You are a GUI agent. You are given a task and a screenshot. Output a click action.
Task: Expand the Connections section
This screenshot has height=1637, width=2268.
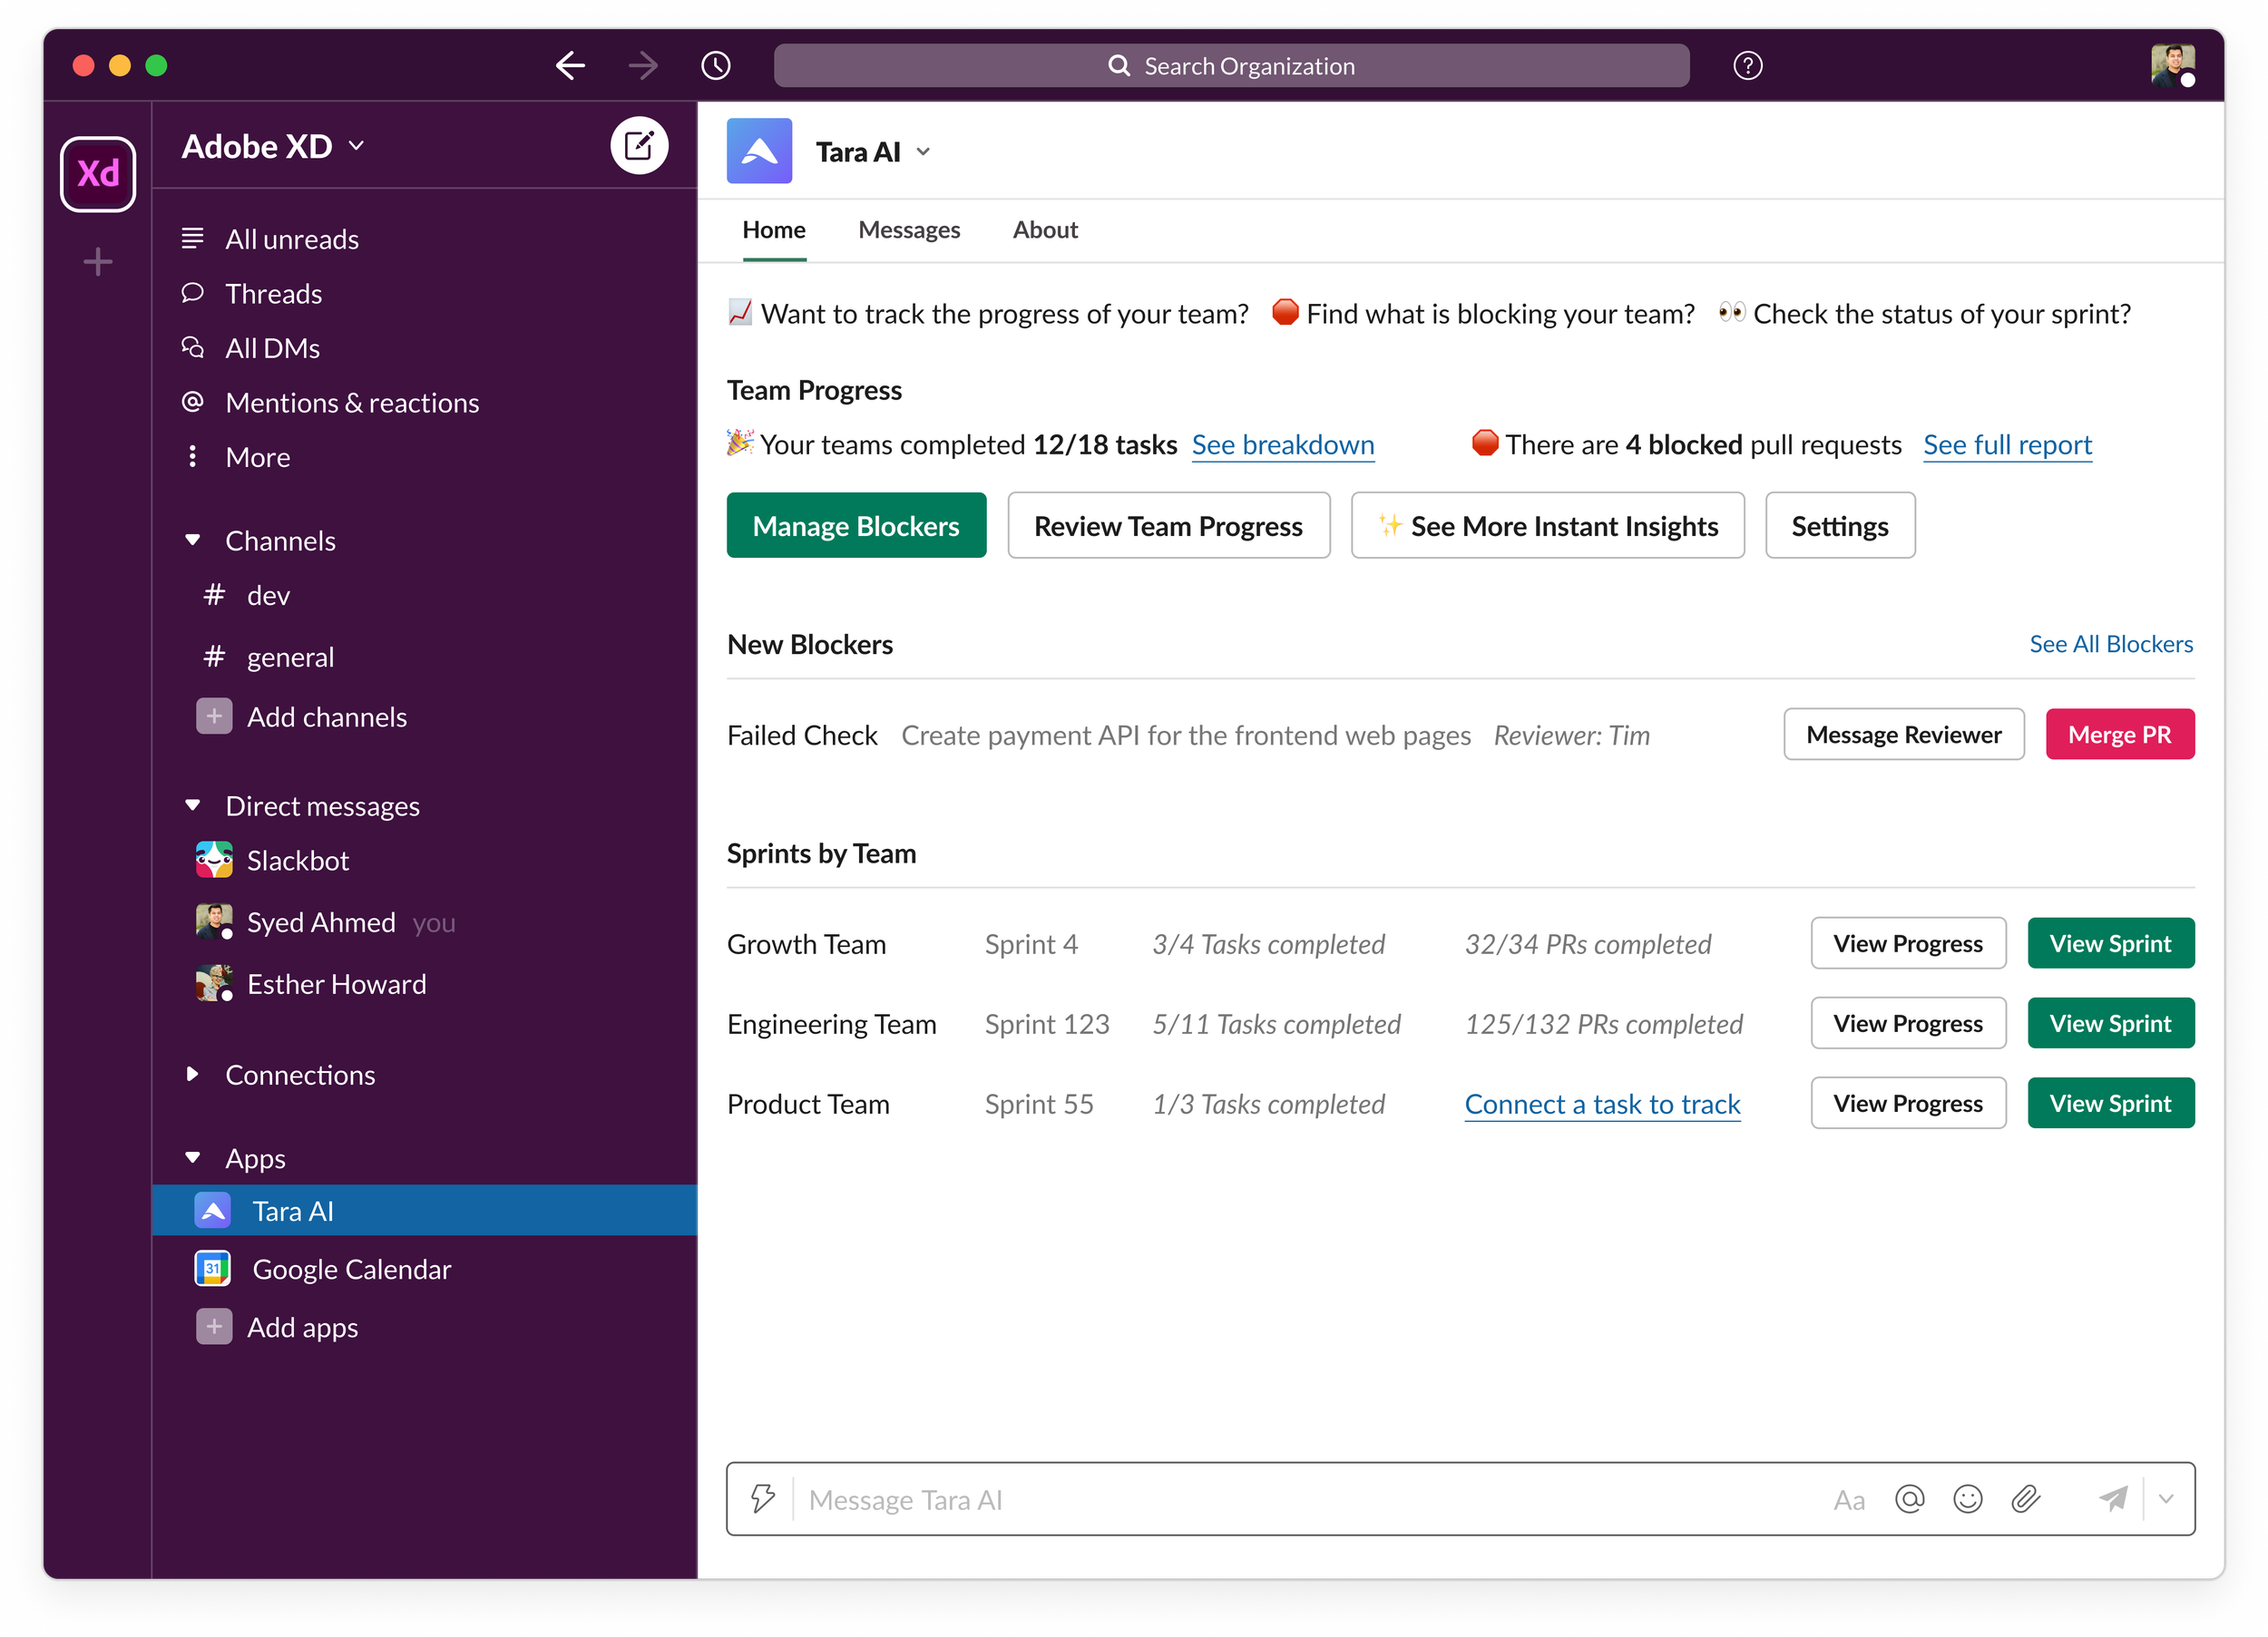click(x=193, y=1074)
